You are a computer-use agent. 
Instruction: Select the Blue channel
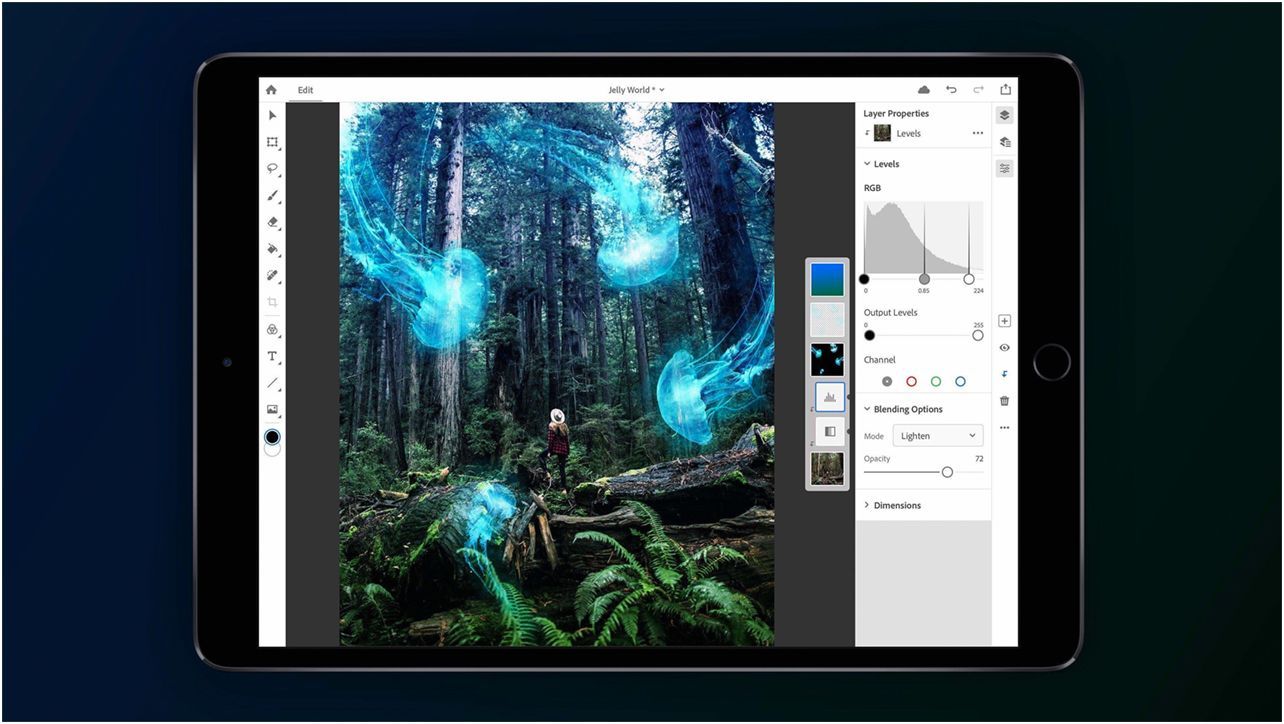(x=961, y=381)
